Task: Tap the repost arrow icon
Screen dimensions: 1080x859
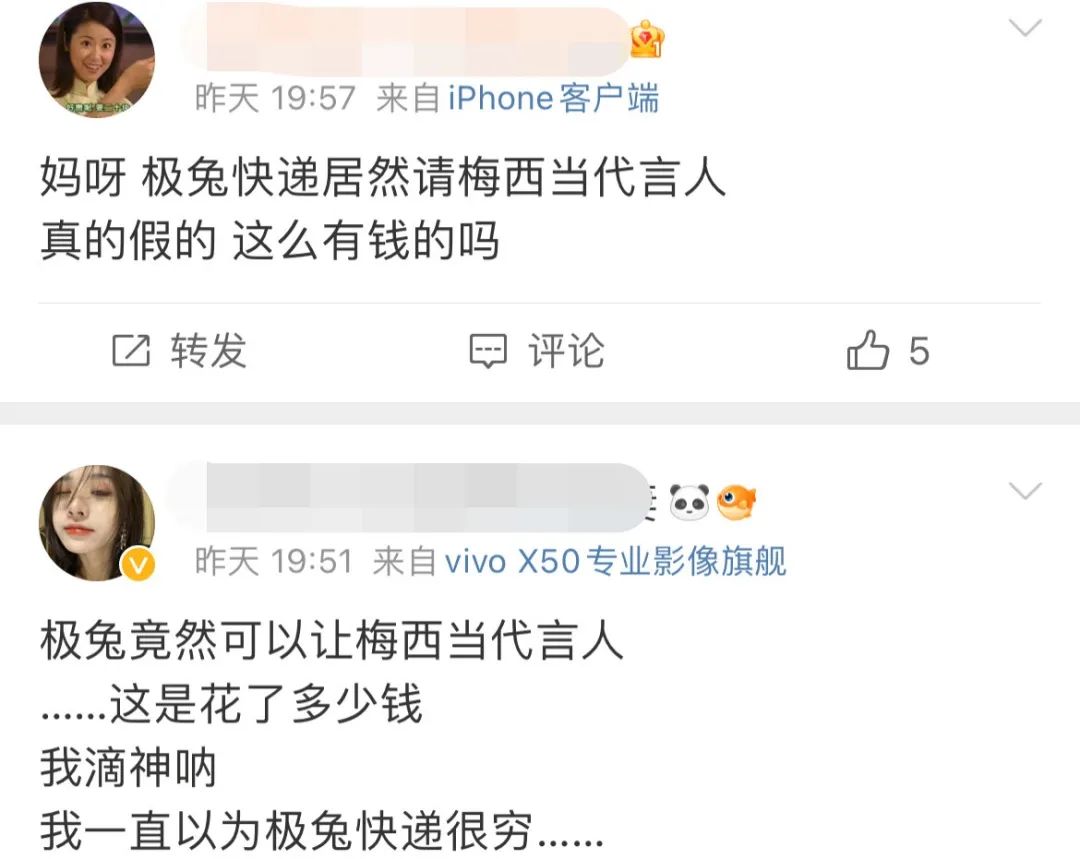Action: pyautogui.click(x=131, y=351)
